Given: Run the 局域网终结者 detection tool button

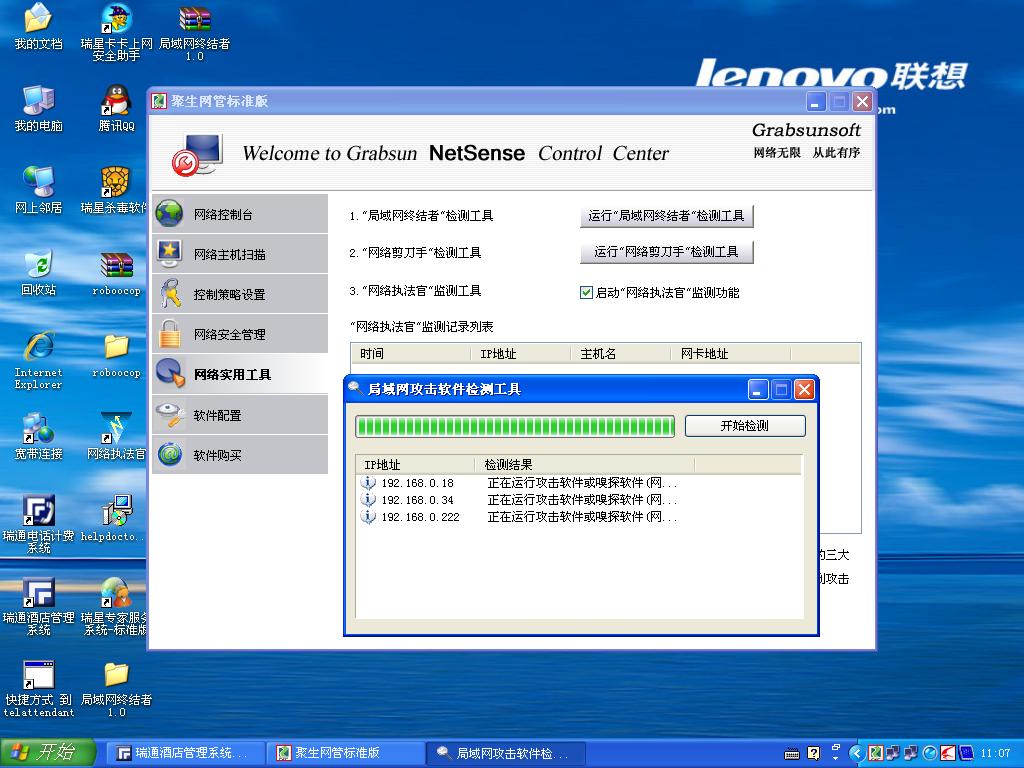Looking at the screenshot, I should [x=666, y=216].
